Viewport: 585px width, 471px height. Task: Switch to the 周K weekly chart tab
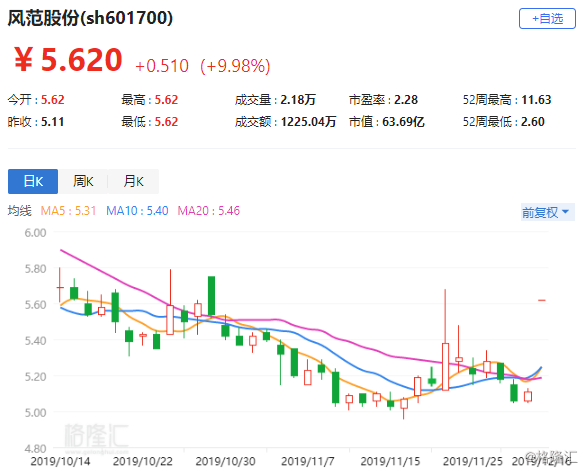click(x=83, y=181)
